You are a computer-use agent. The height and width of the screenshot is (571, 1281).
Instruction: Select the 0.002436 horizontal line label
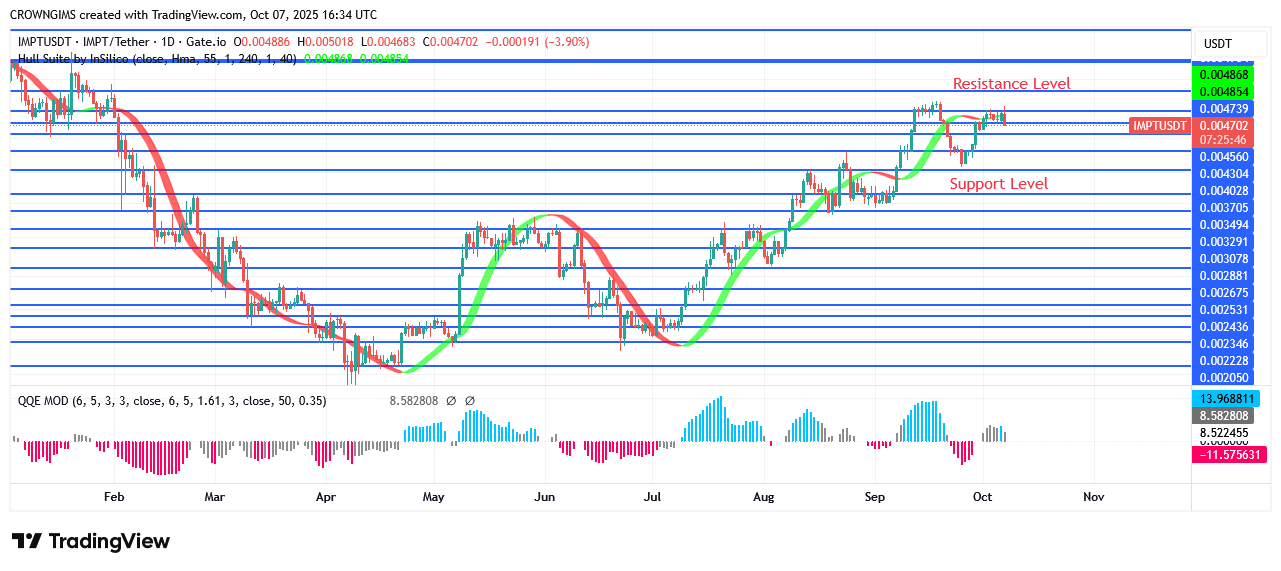pyautogui.click(x=1224, y=326)
